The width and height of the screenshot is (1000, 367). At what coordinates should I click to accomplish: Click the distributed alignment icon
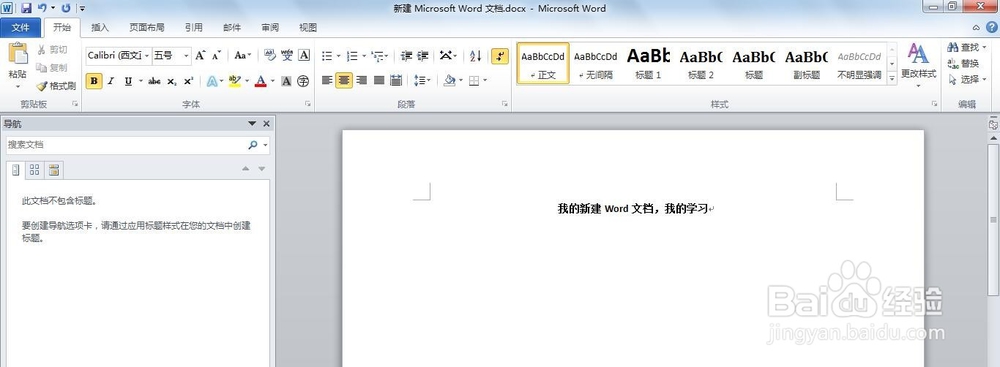(396, 80)
